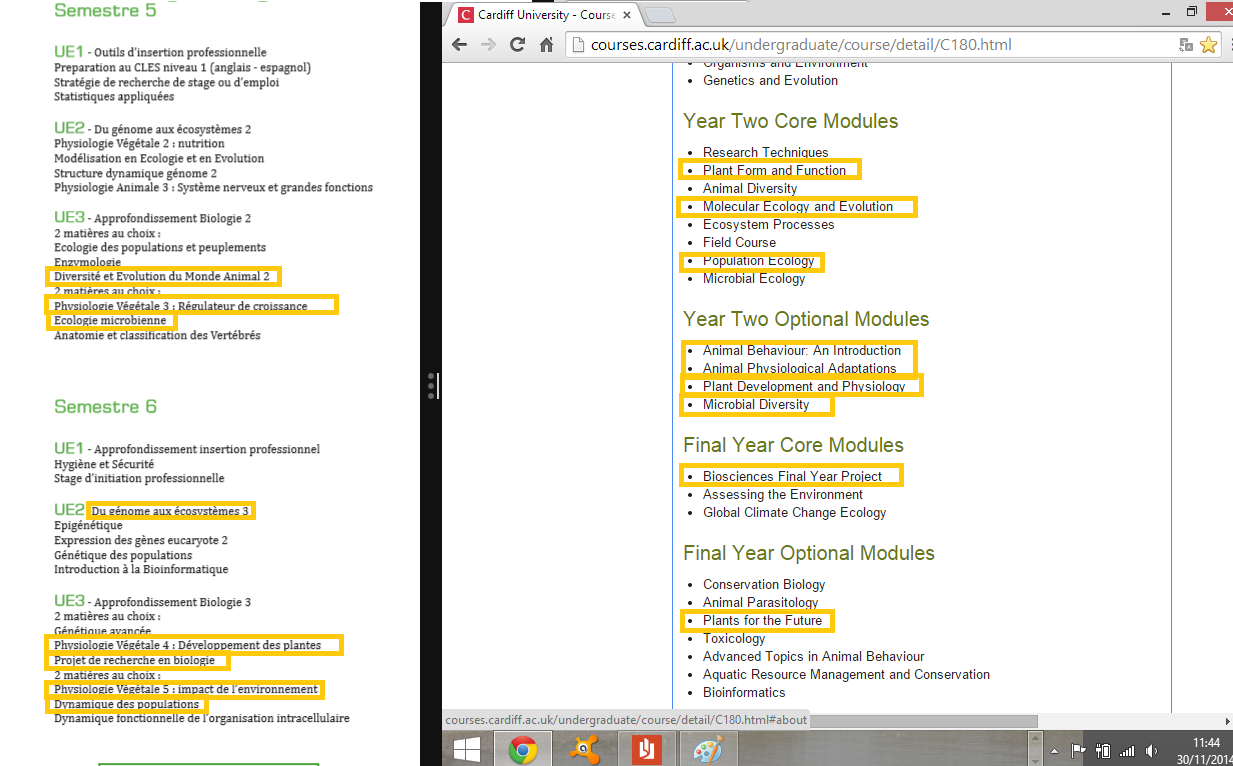1233x766 pixels.
Task: Open the Action Center flag icon
Action: tap(1078, 750)
